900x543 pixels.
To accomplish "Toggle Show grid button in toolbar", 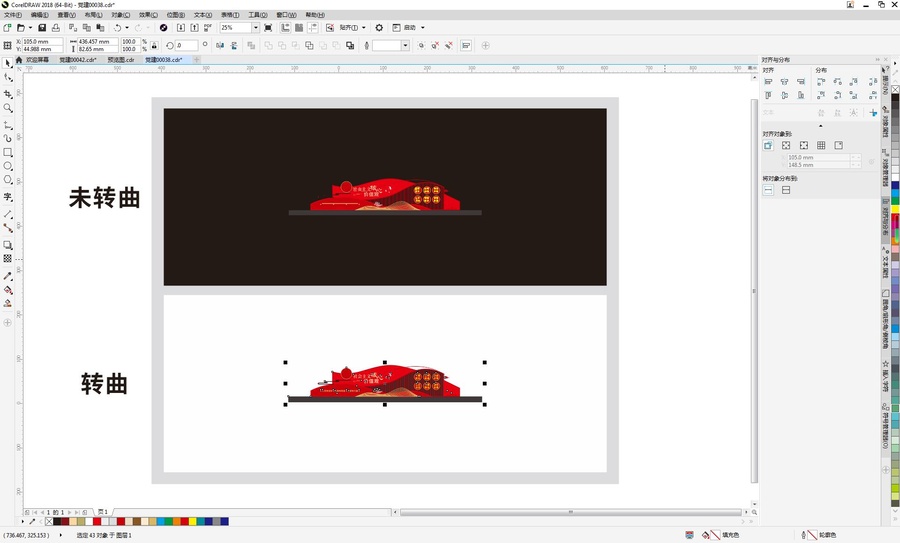I will (x=299, y=28).
